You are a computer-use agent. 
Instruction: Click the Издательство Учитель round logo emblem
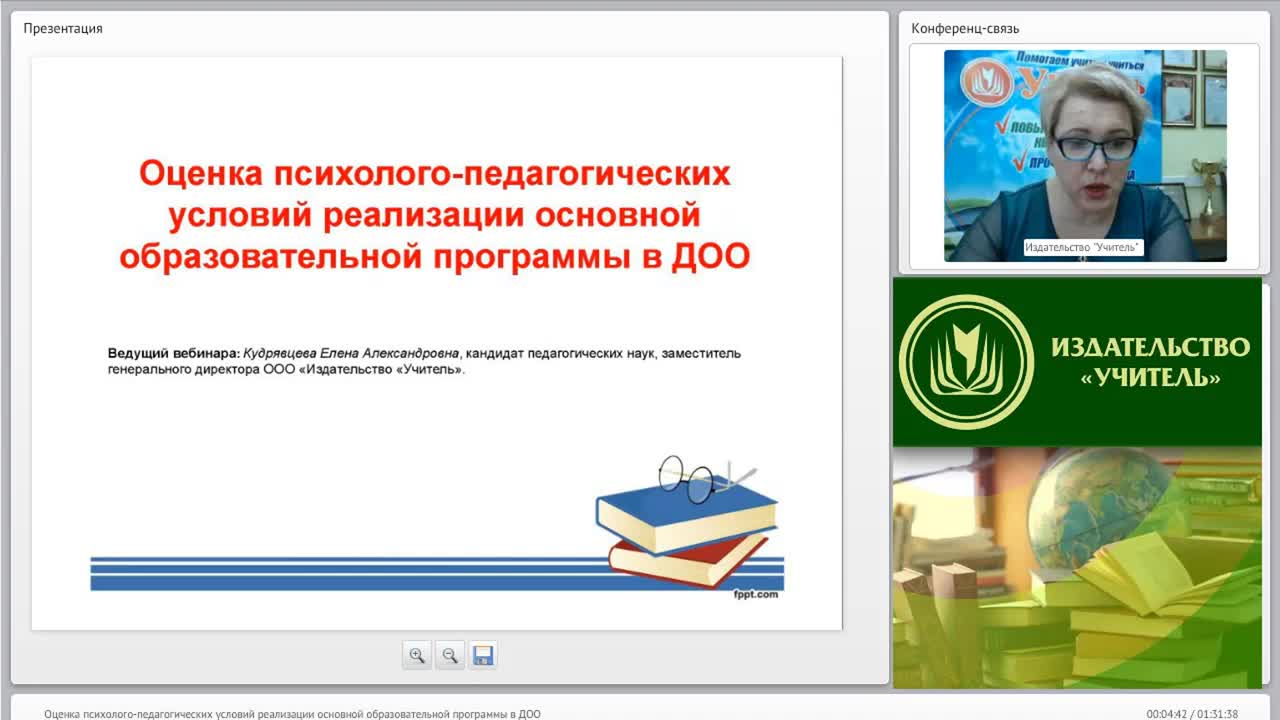pos(966,362)
